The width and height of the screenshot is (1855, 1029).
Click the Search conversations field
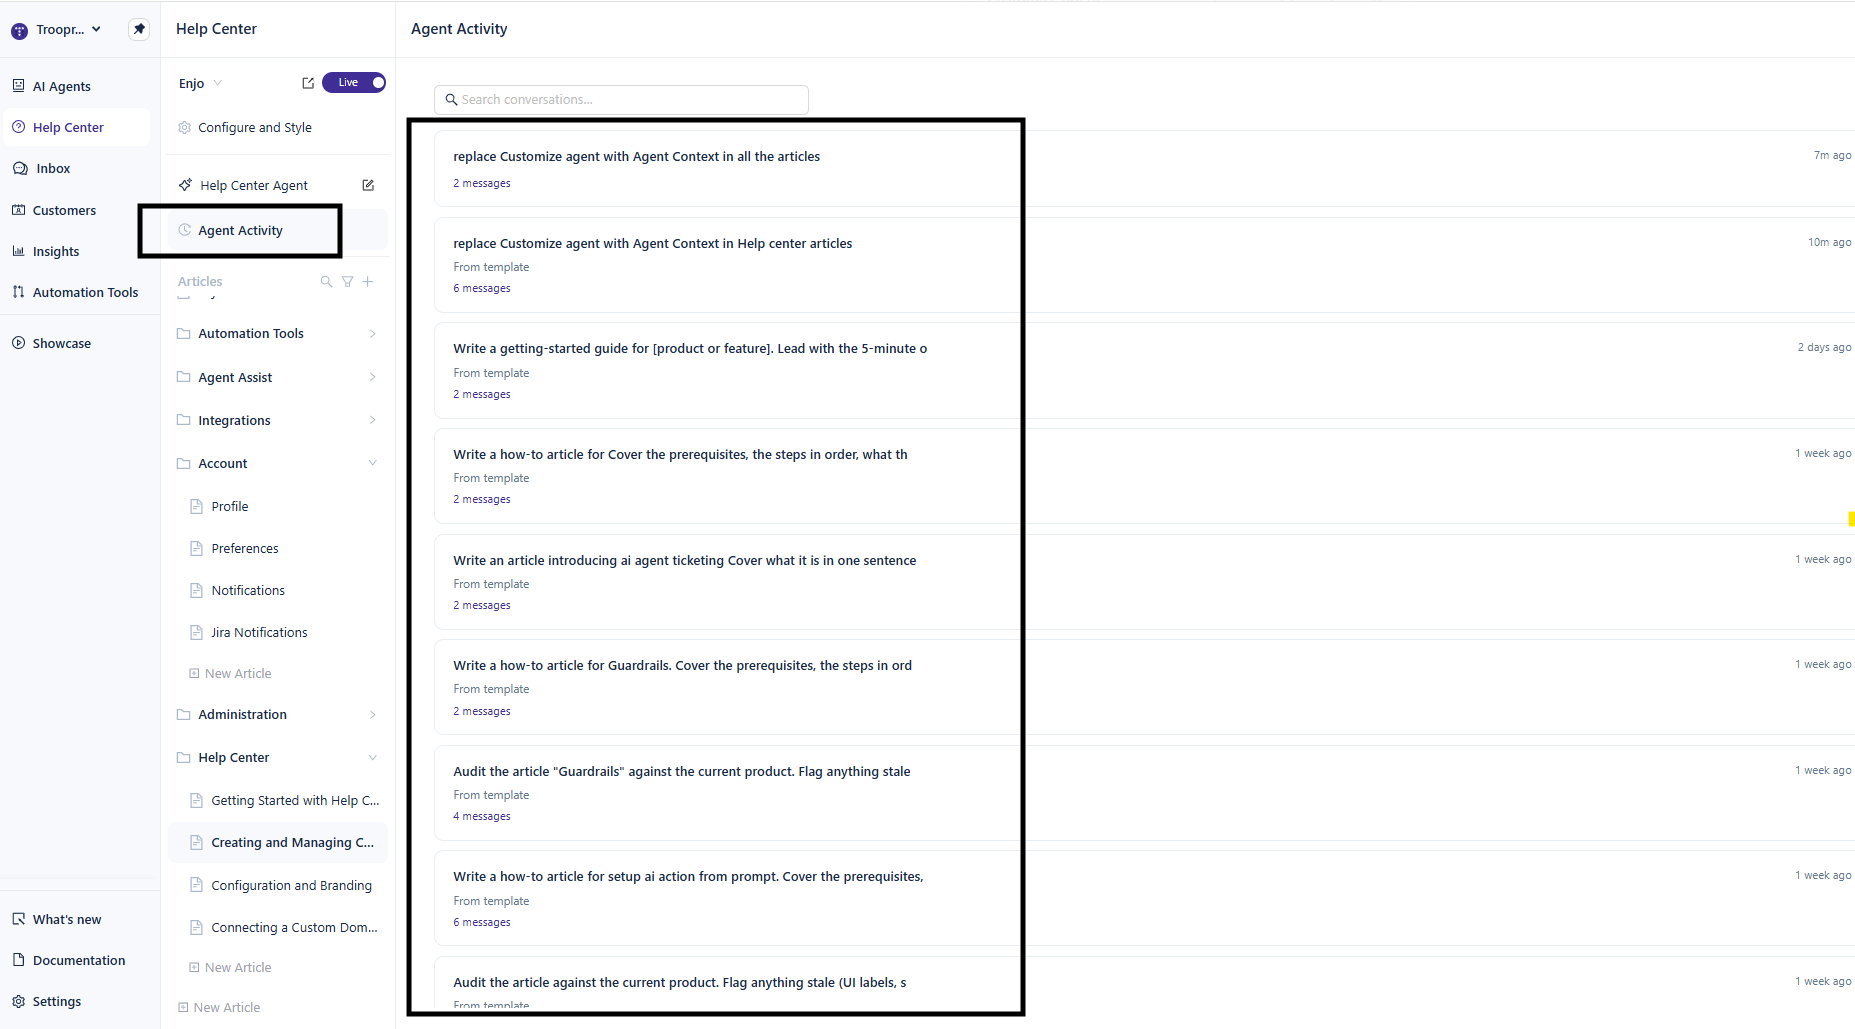pos(621,100)
